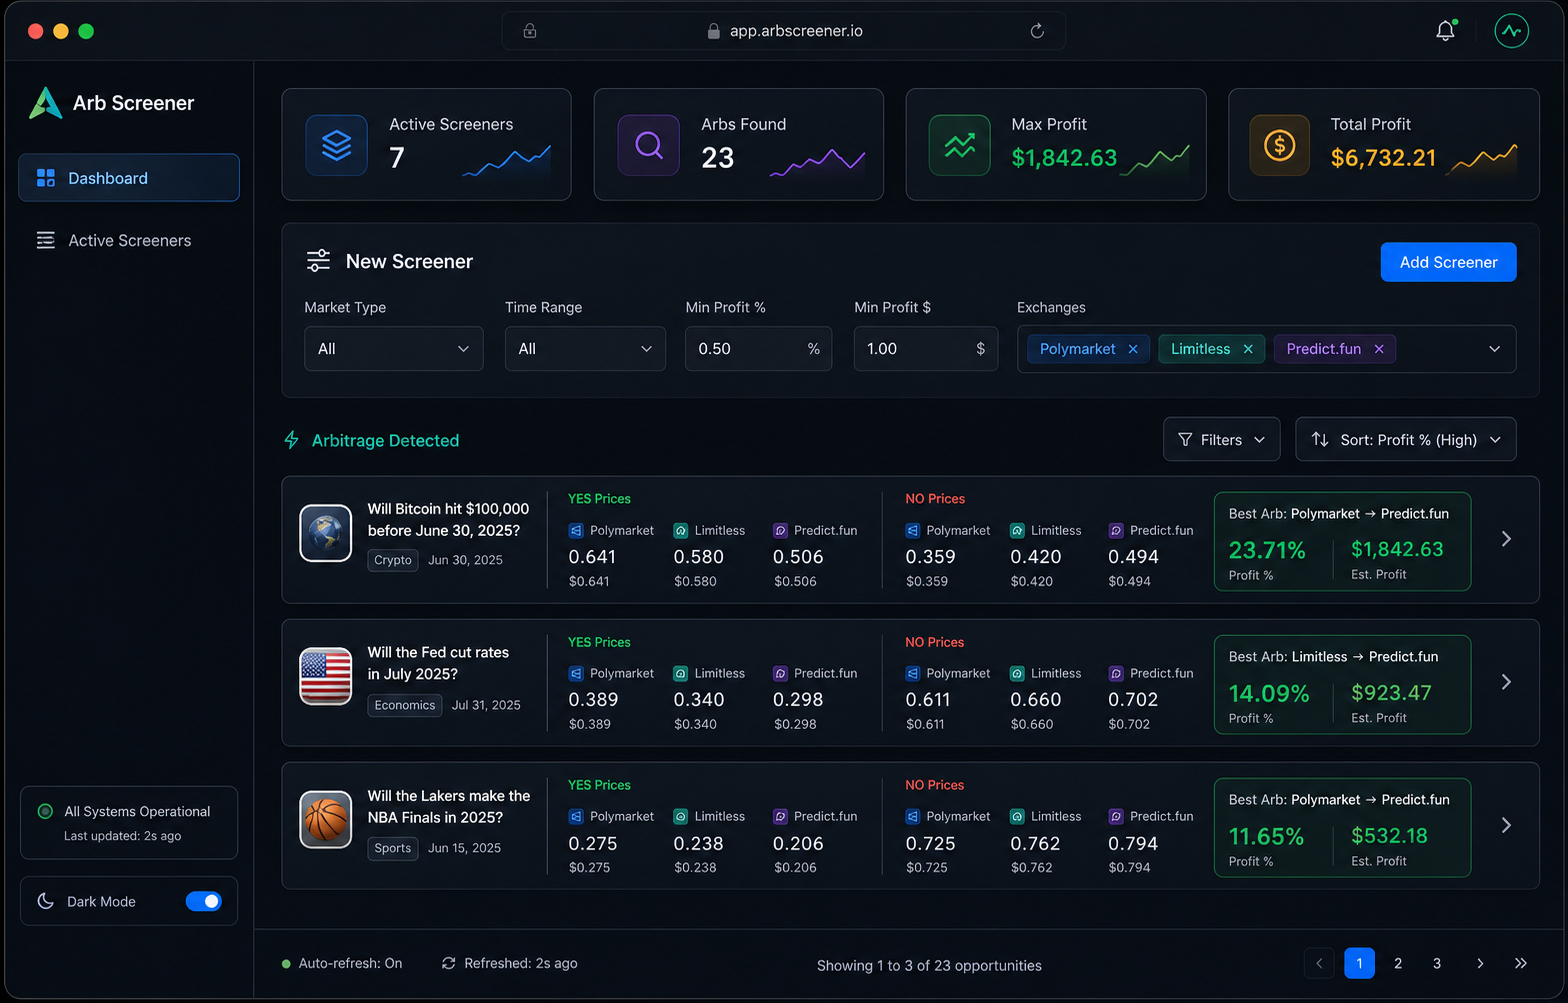Click the Economics category tag

[405, 705]
